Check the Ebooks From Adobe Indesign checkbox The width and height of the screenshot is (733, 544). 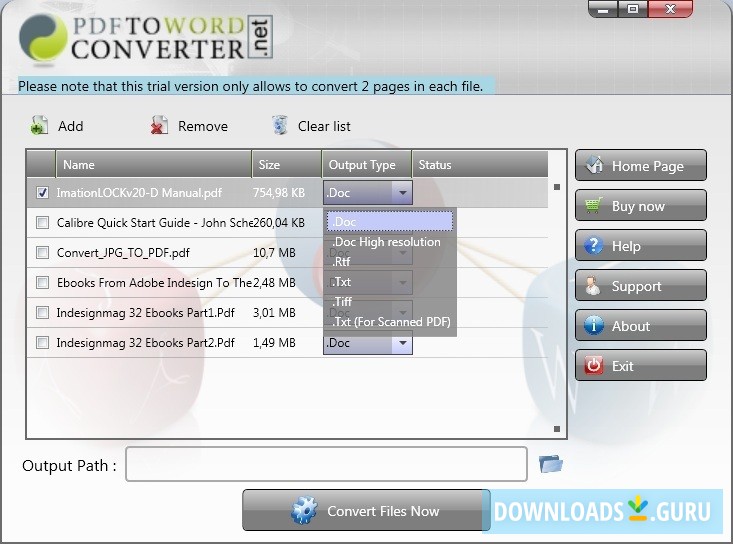(43, 283)
